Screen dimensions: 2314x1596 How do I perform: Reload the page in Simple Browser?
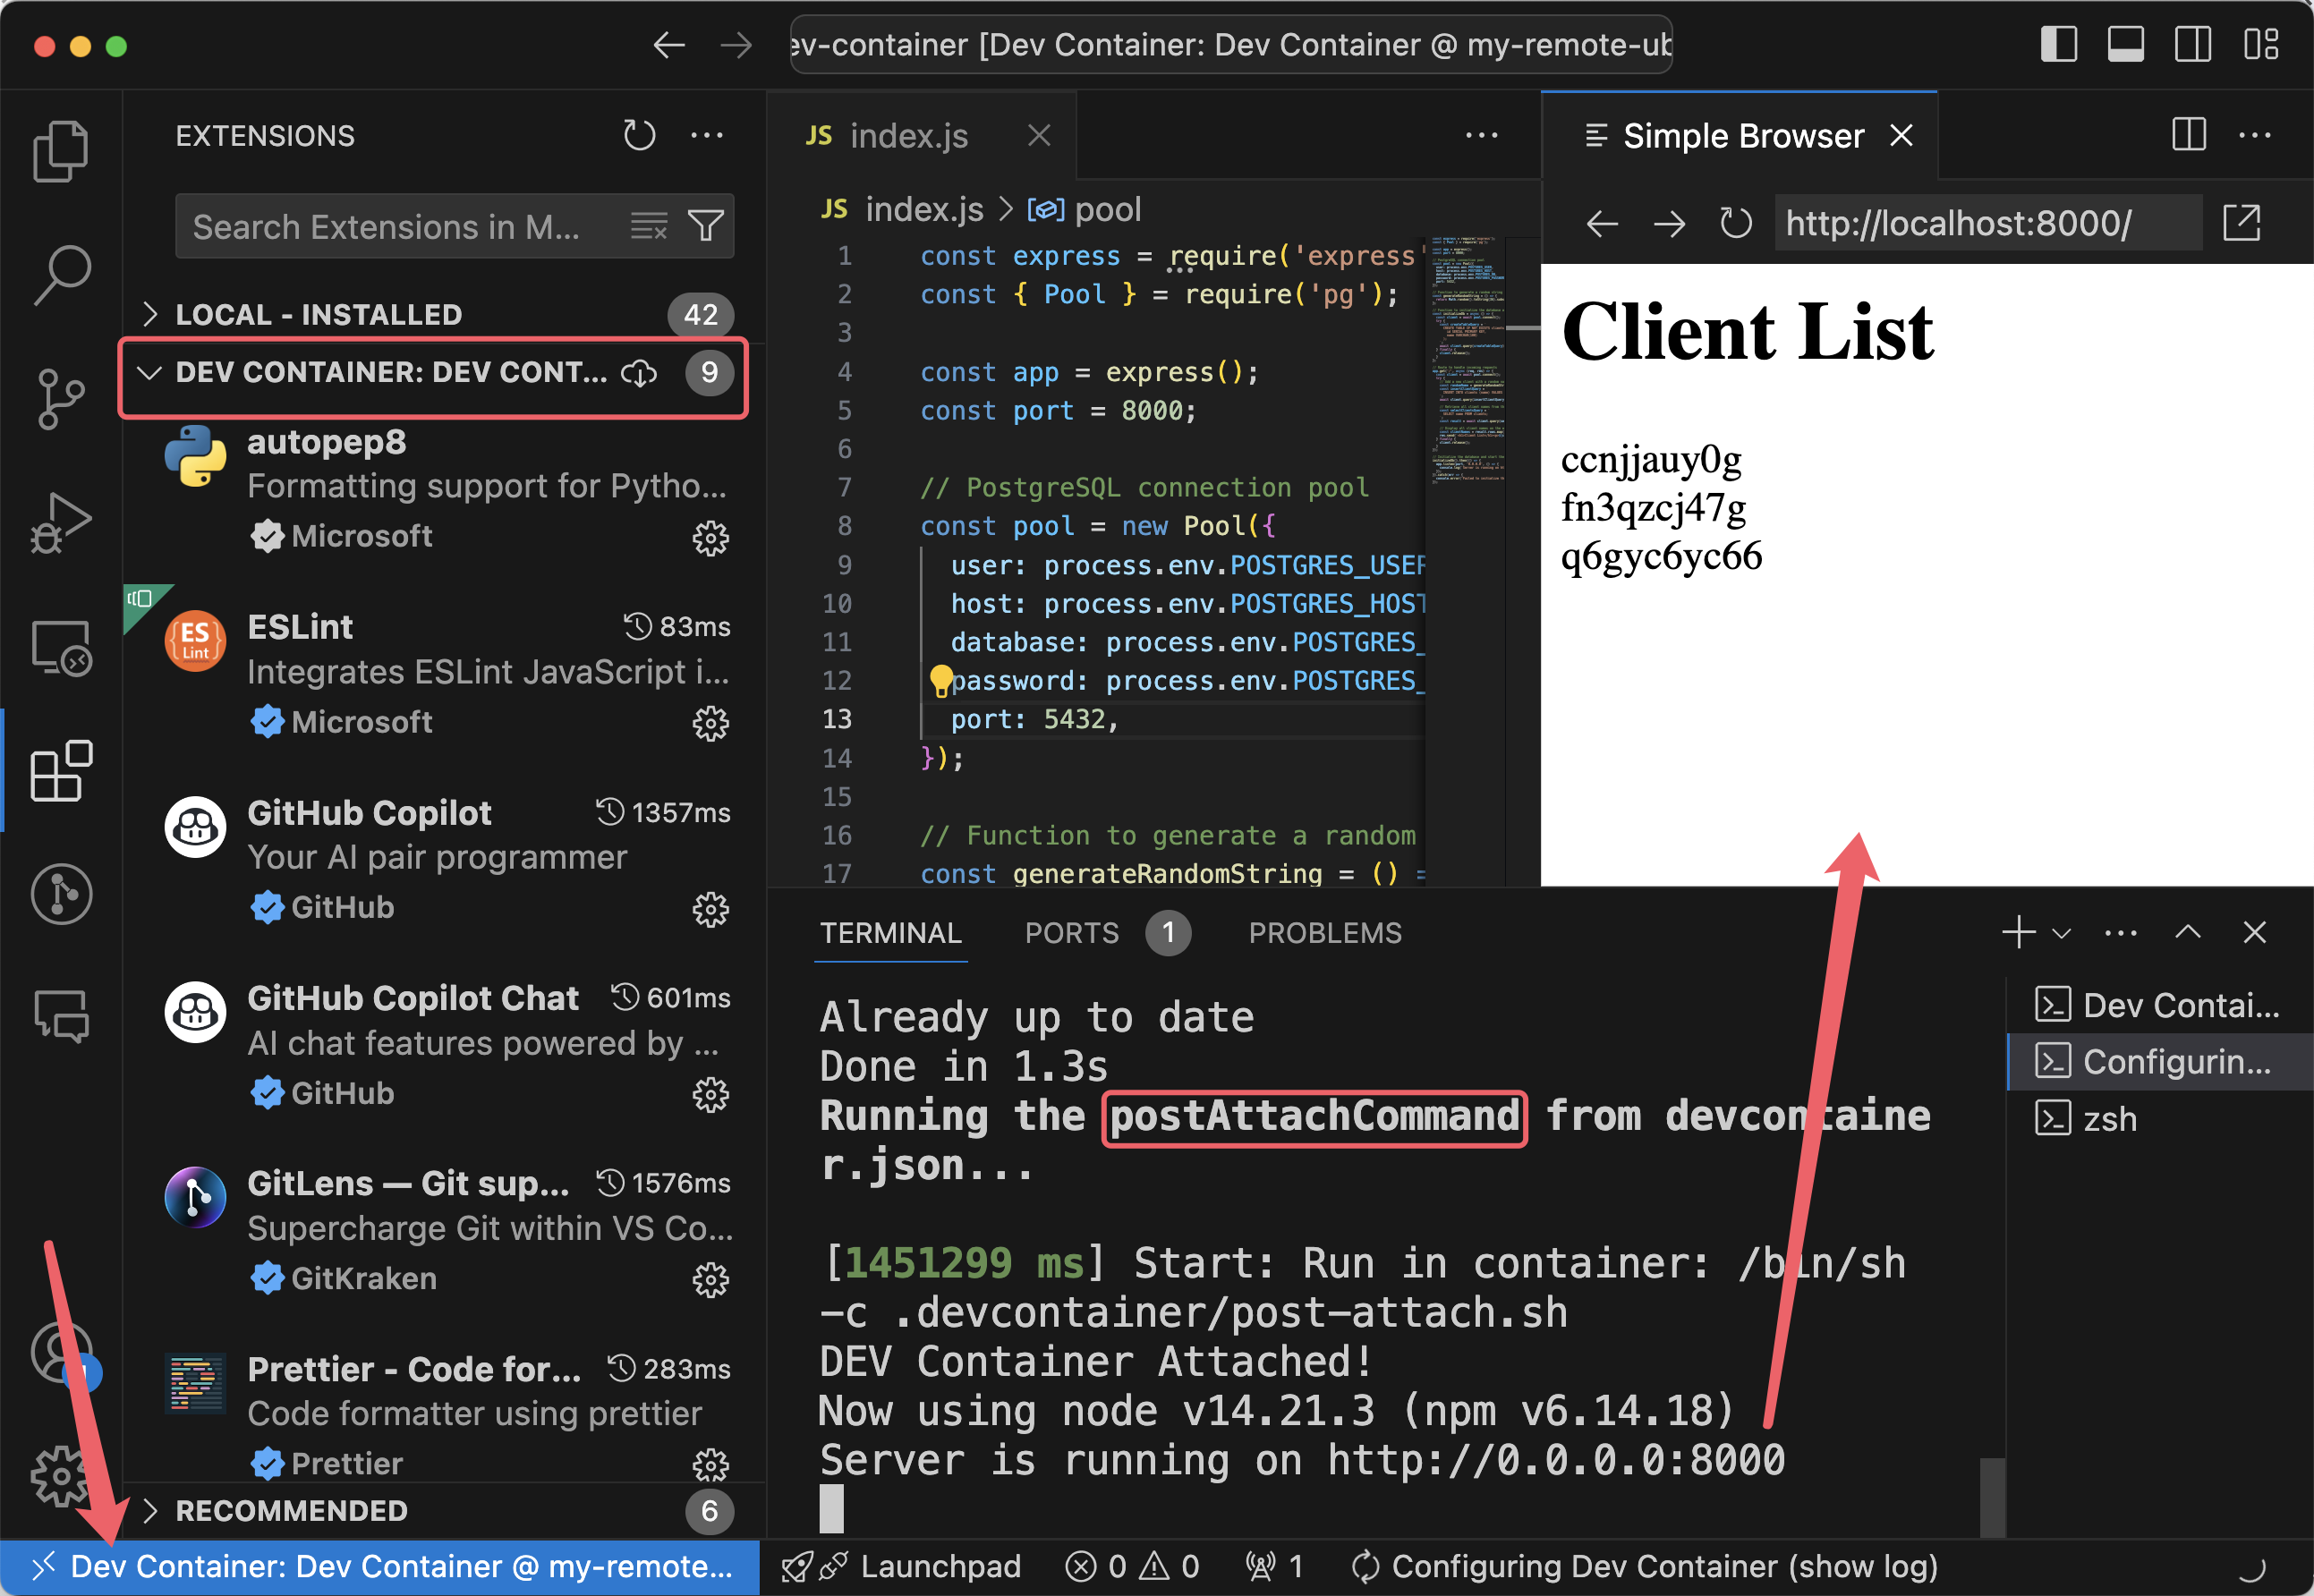pyautogui.click(x=1735, y=223)
